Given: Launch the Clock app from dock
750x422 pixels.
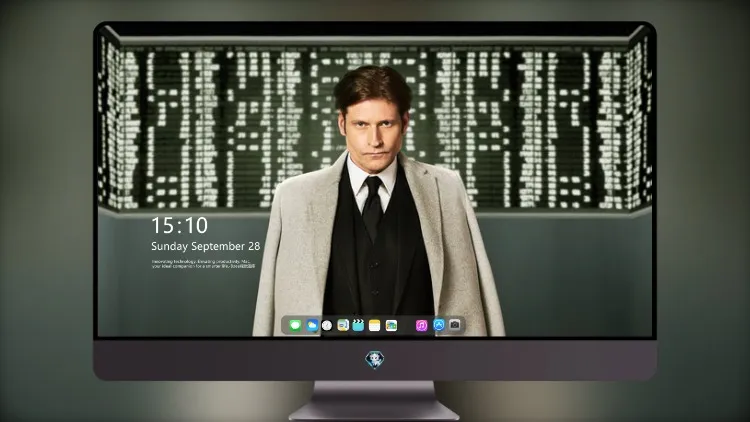Looking at the screenshot, I should 327,325.
